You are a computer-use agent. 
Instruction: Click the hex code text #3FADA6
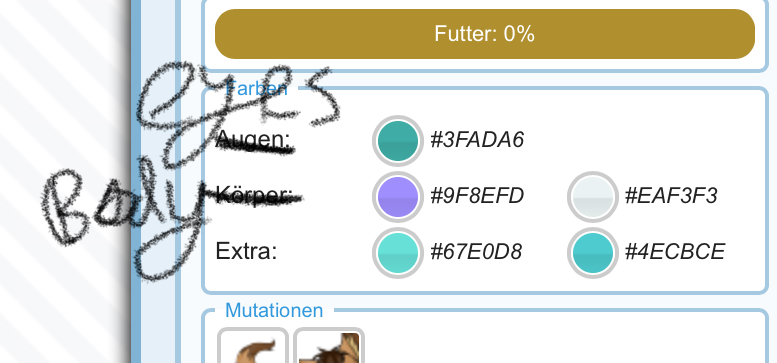point(477,141)
